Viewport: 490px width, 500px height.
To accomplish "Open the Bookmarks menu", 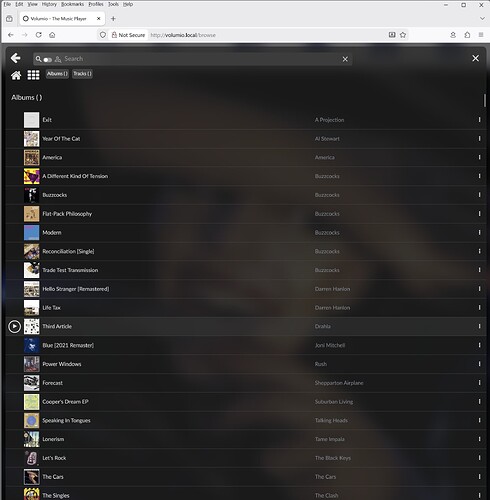I will tap(72, 4).
